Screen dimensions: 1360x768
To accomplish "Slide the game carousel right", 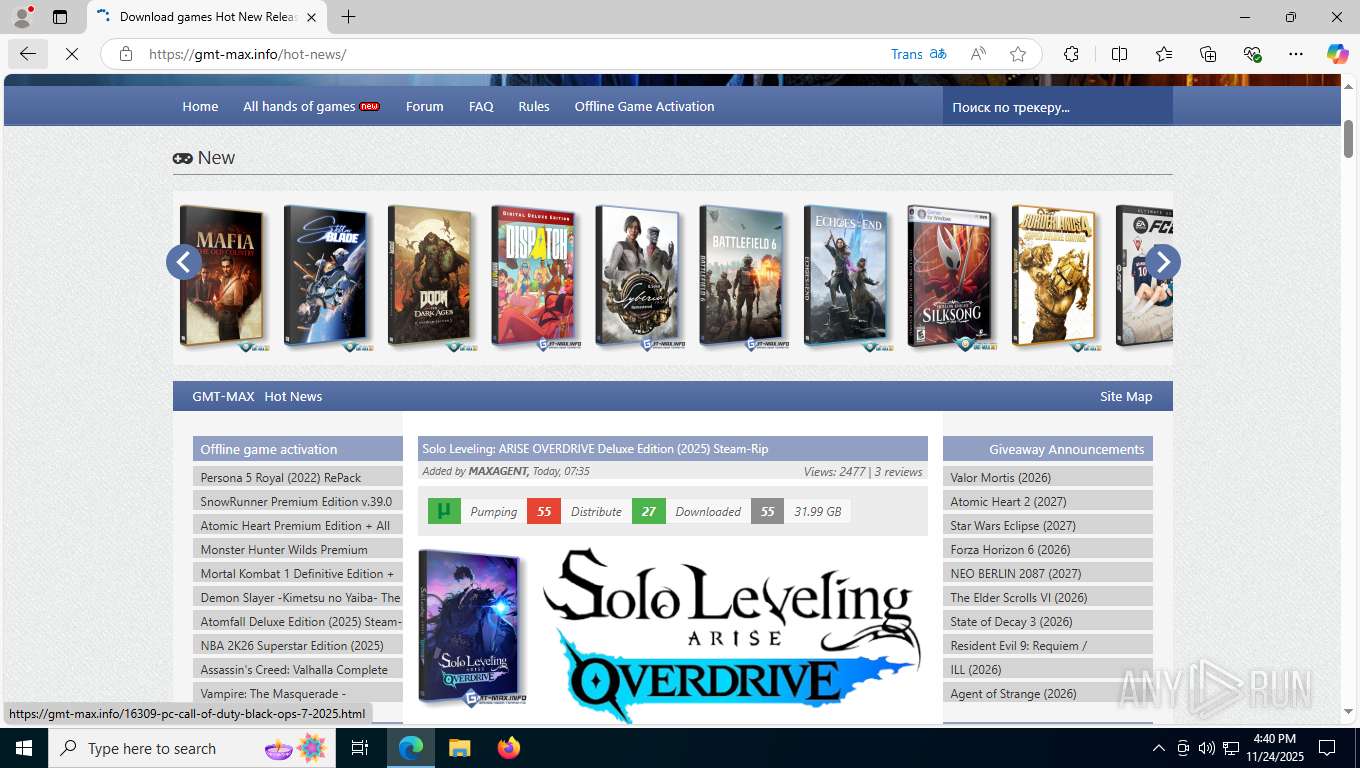I will [x=1162, y=262].
